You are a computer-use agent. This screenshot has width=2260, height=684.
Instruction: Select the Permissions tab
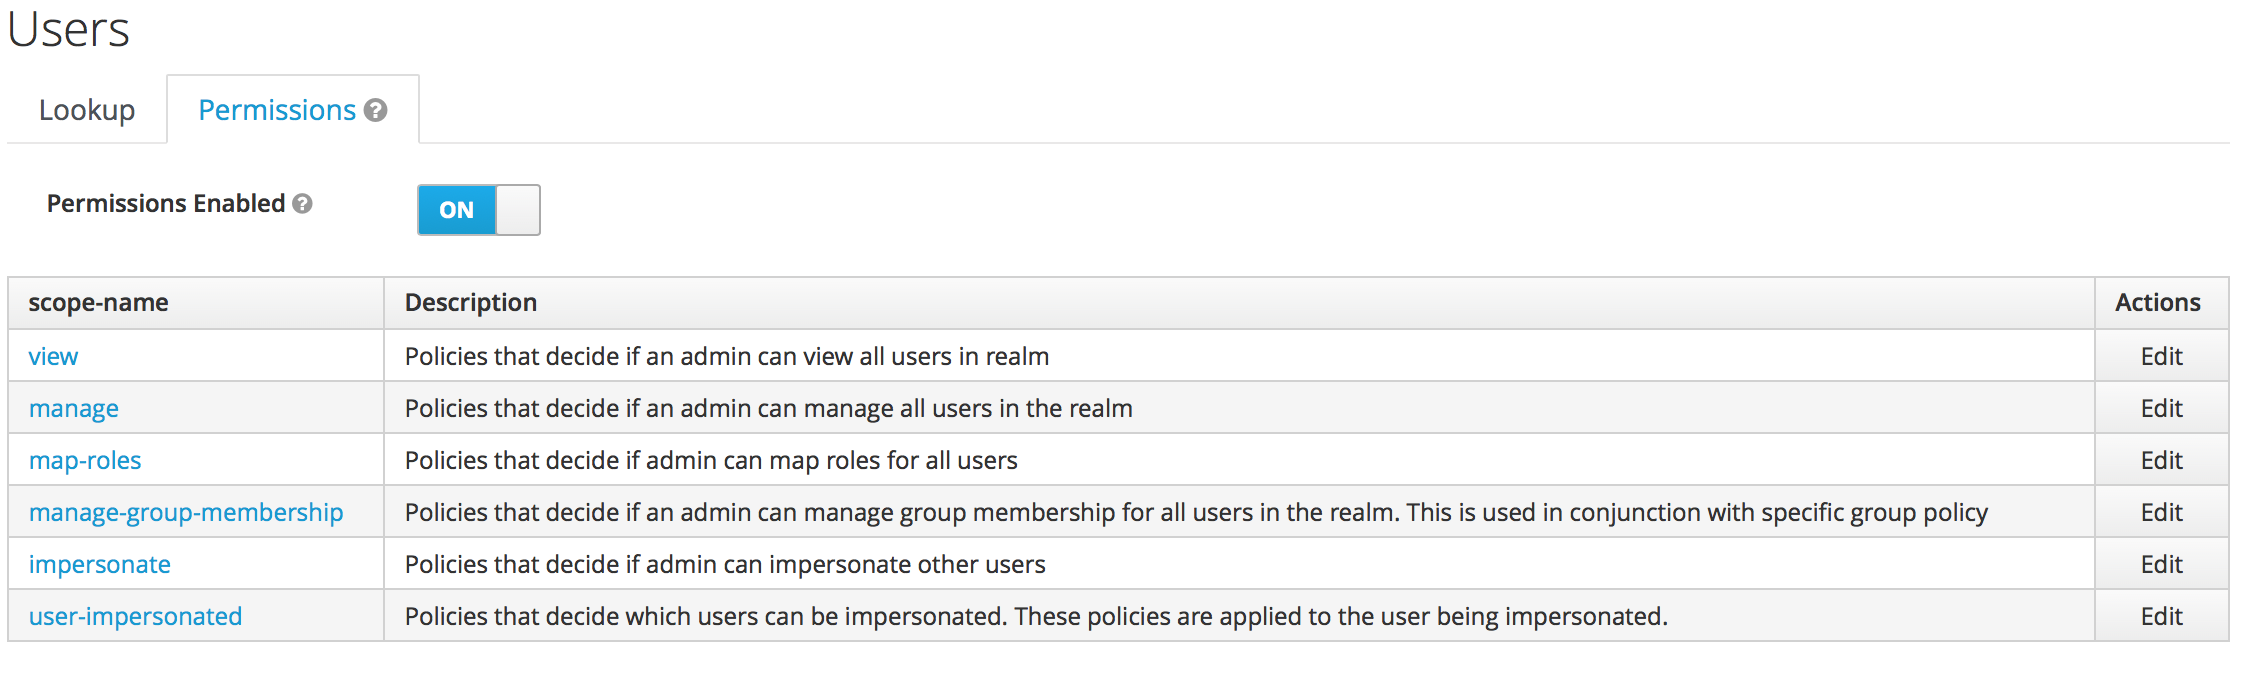point(277,110)
